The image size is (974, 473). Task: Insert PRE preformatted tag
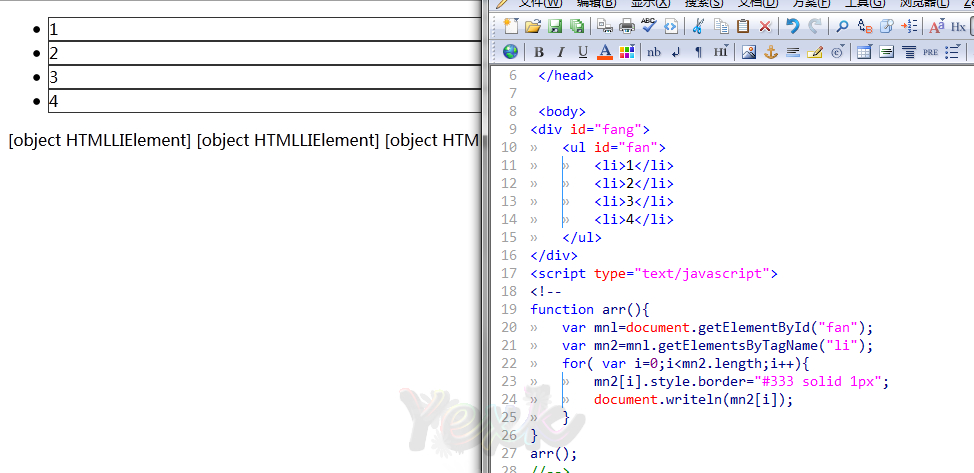[930, 52]
